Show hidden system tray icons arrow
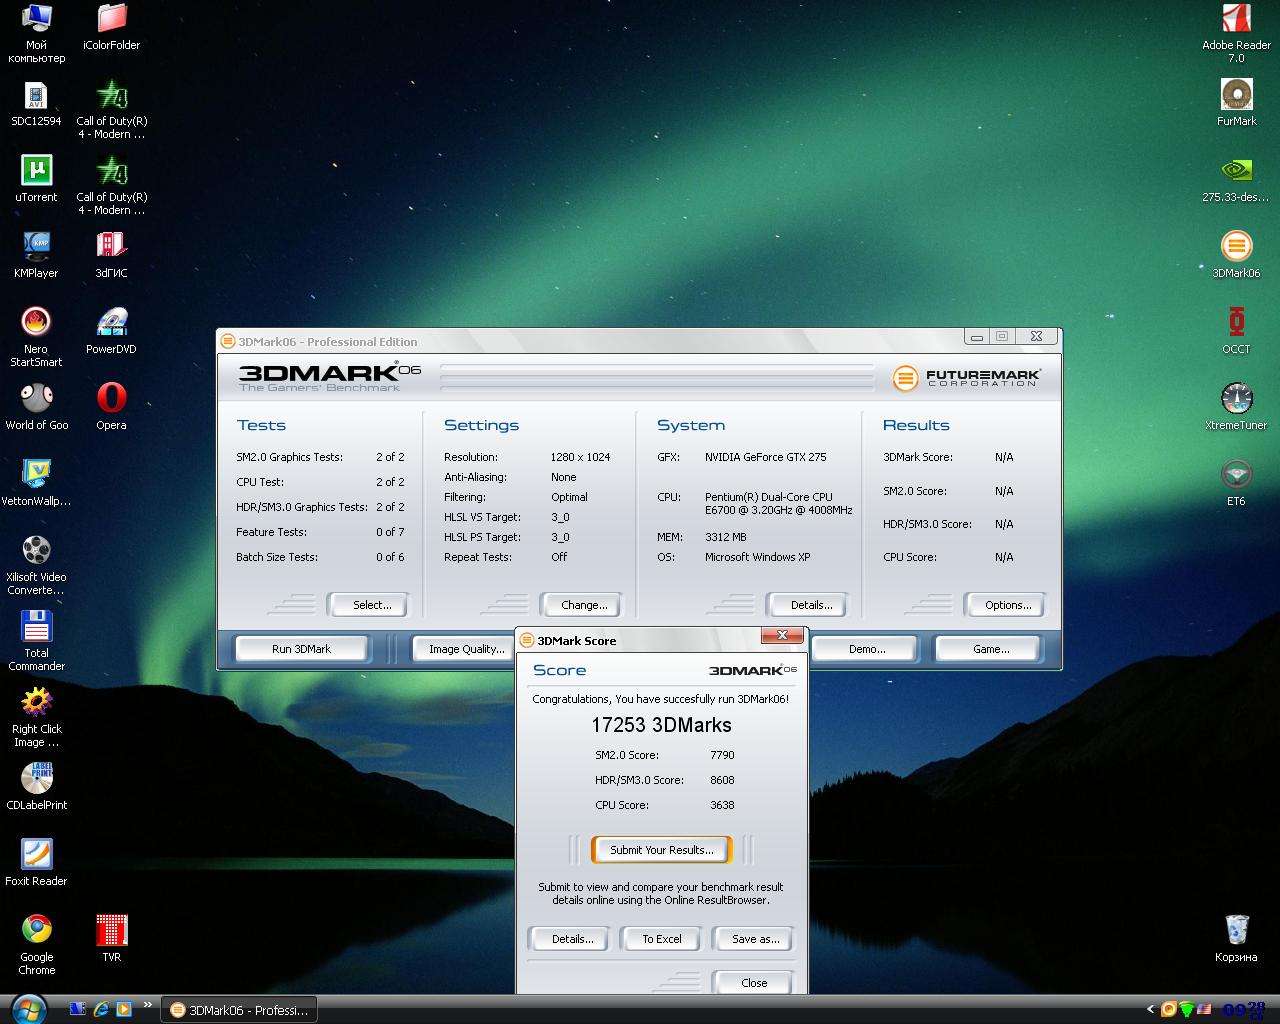Viewport: 1280px width, 1024px height. pyautogui.click(x=1150, y=1010)
